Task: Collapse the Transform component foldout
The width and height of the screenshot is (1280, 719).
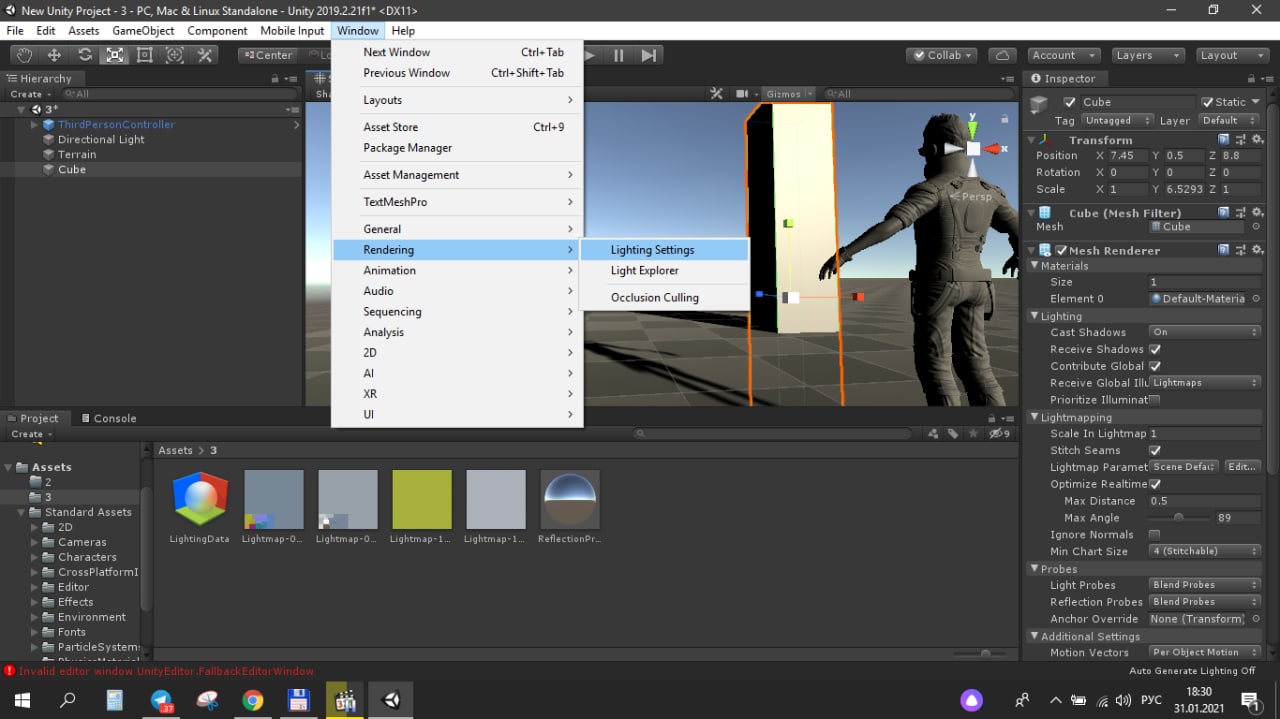Action: coord(1033,140)
